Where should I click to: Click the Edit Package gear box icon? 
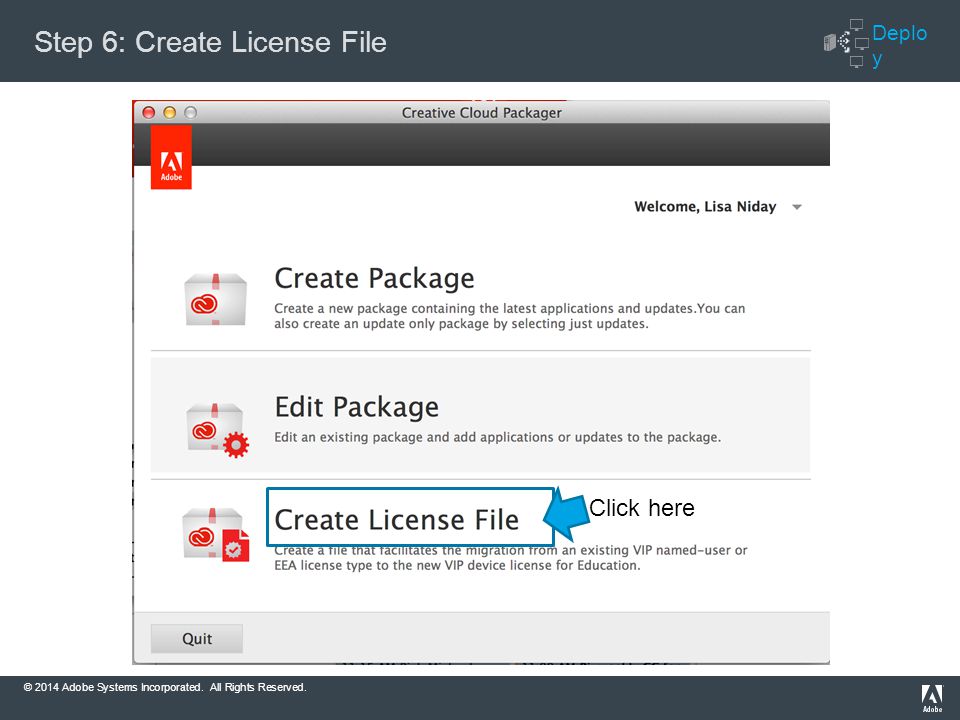(217, 430)
